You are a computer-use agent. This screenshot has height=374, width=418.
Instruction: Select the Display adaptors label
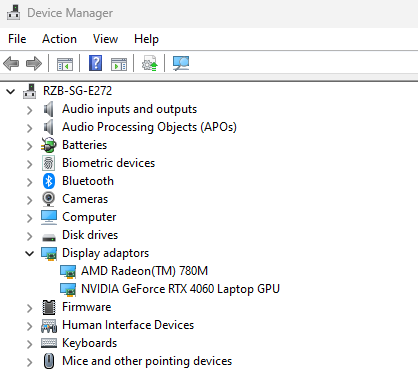pyautogui.click(x=105, y=253)
